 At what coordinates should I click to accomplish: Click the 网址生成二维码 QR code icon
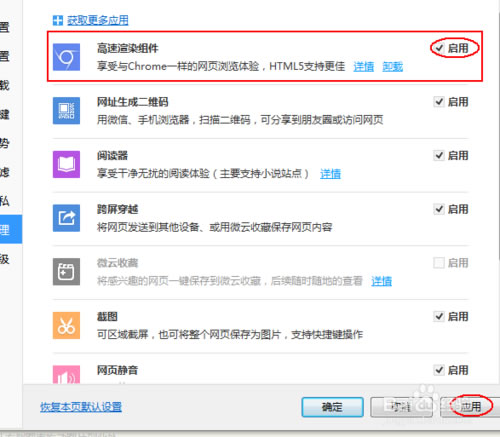coord(66,111)
